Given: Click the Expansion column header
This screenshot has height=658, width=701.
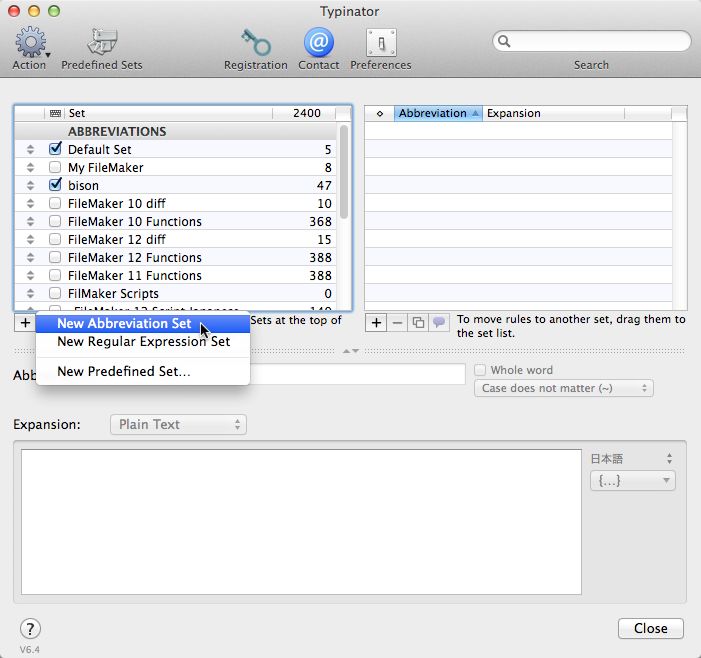Looking at the screenshot, I should [553, 114].
